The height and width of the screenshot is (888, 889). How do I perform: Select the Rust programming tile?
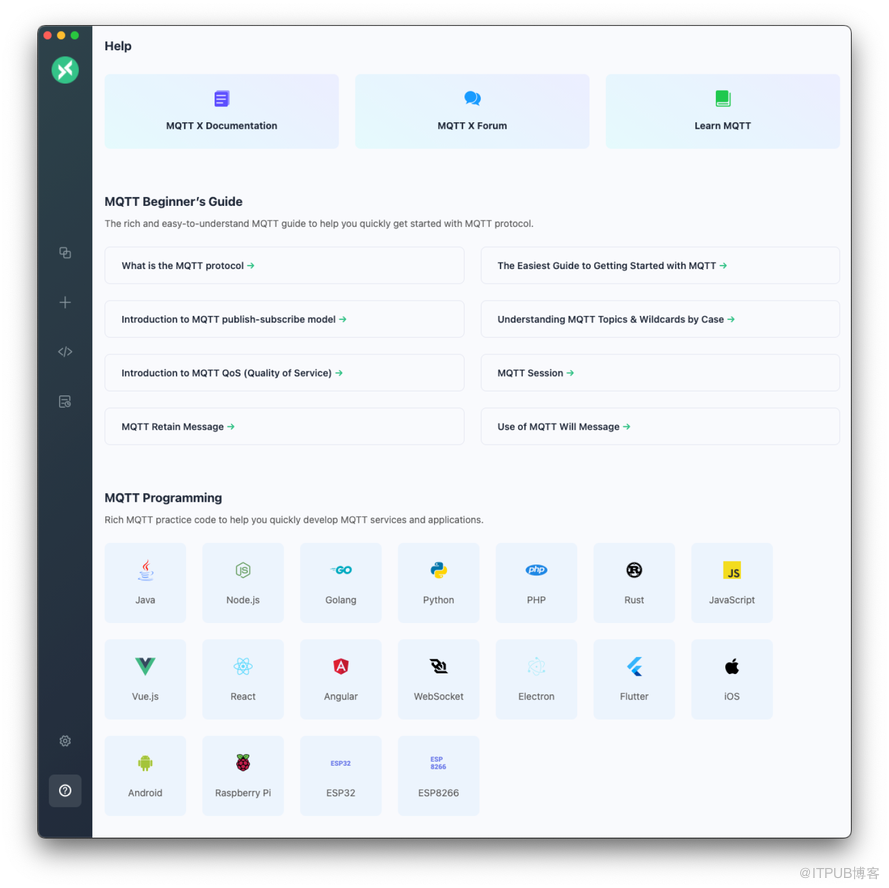coord(634,583)
